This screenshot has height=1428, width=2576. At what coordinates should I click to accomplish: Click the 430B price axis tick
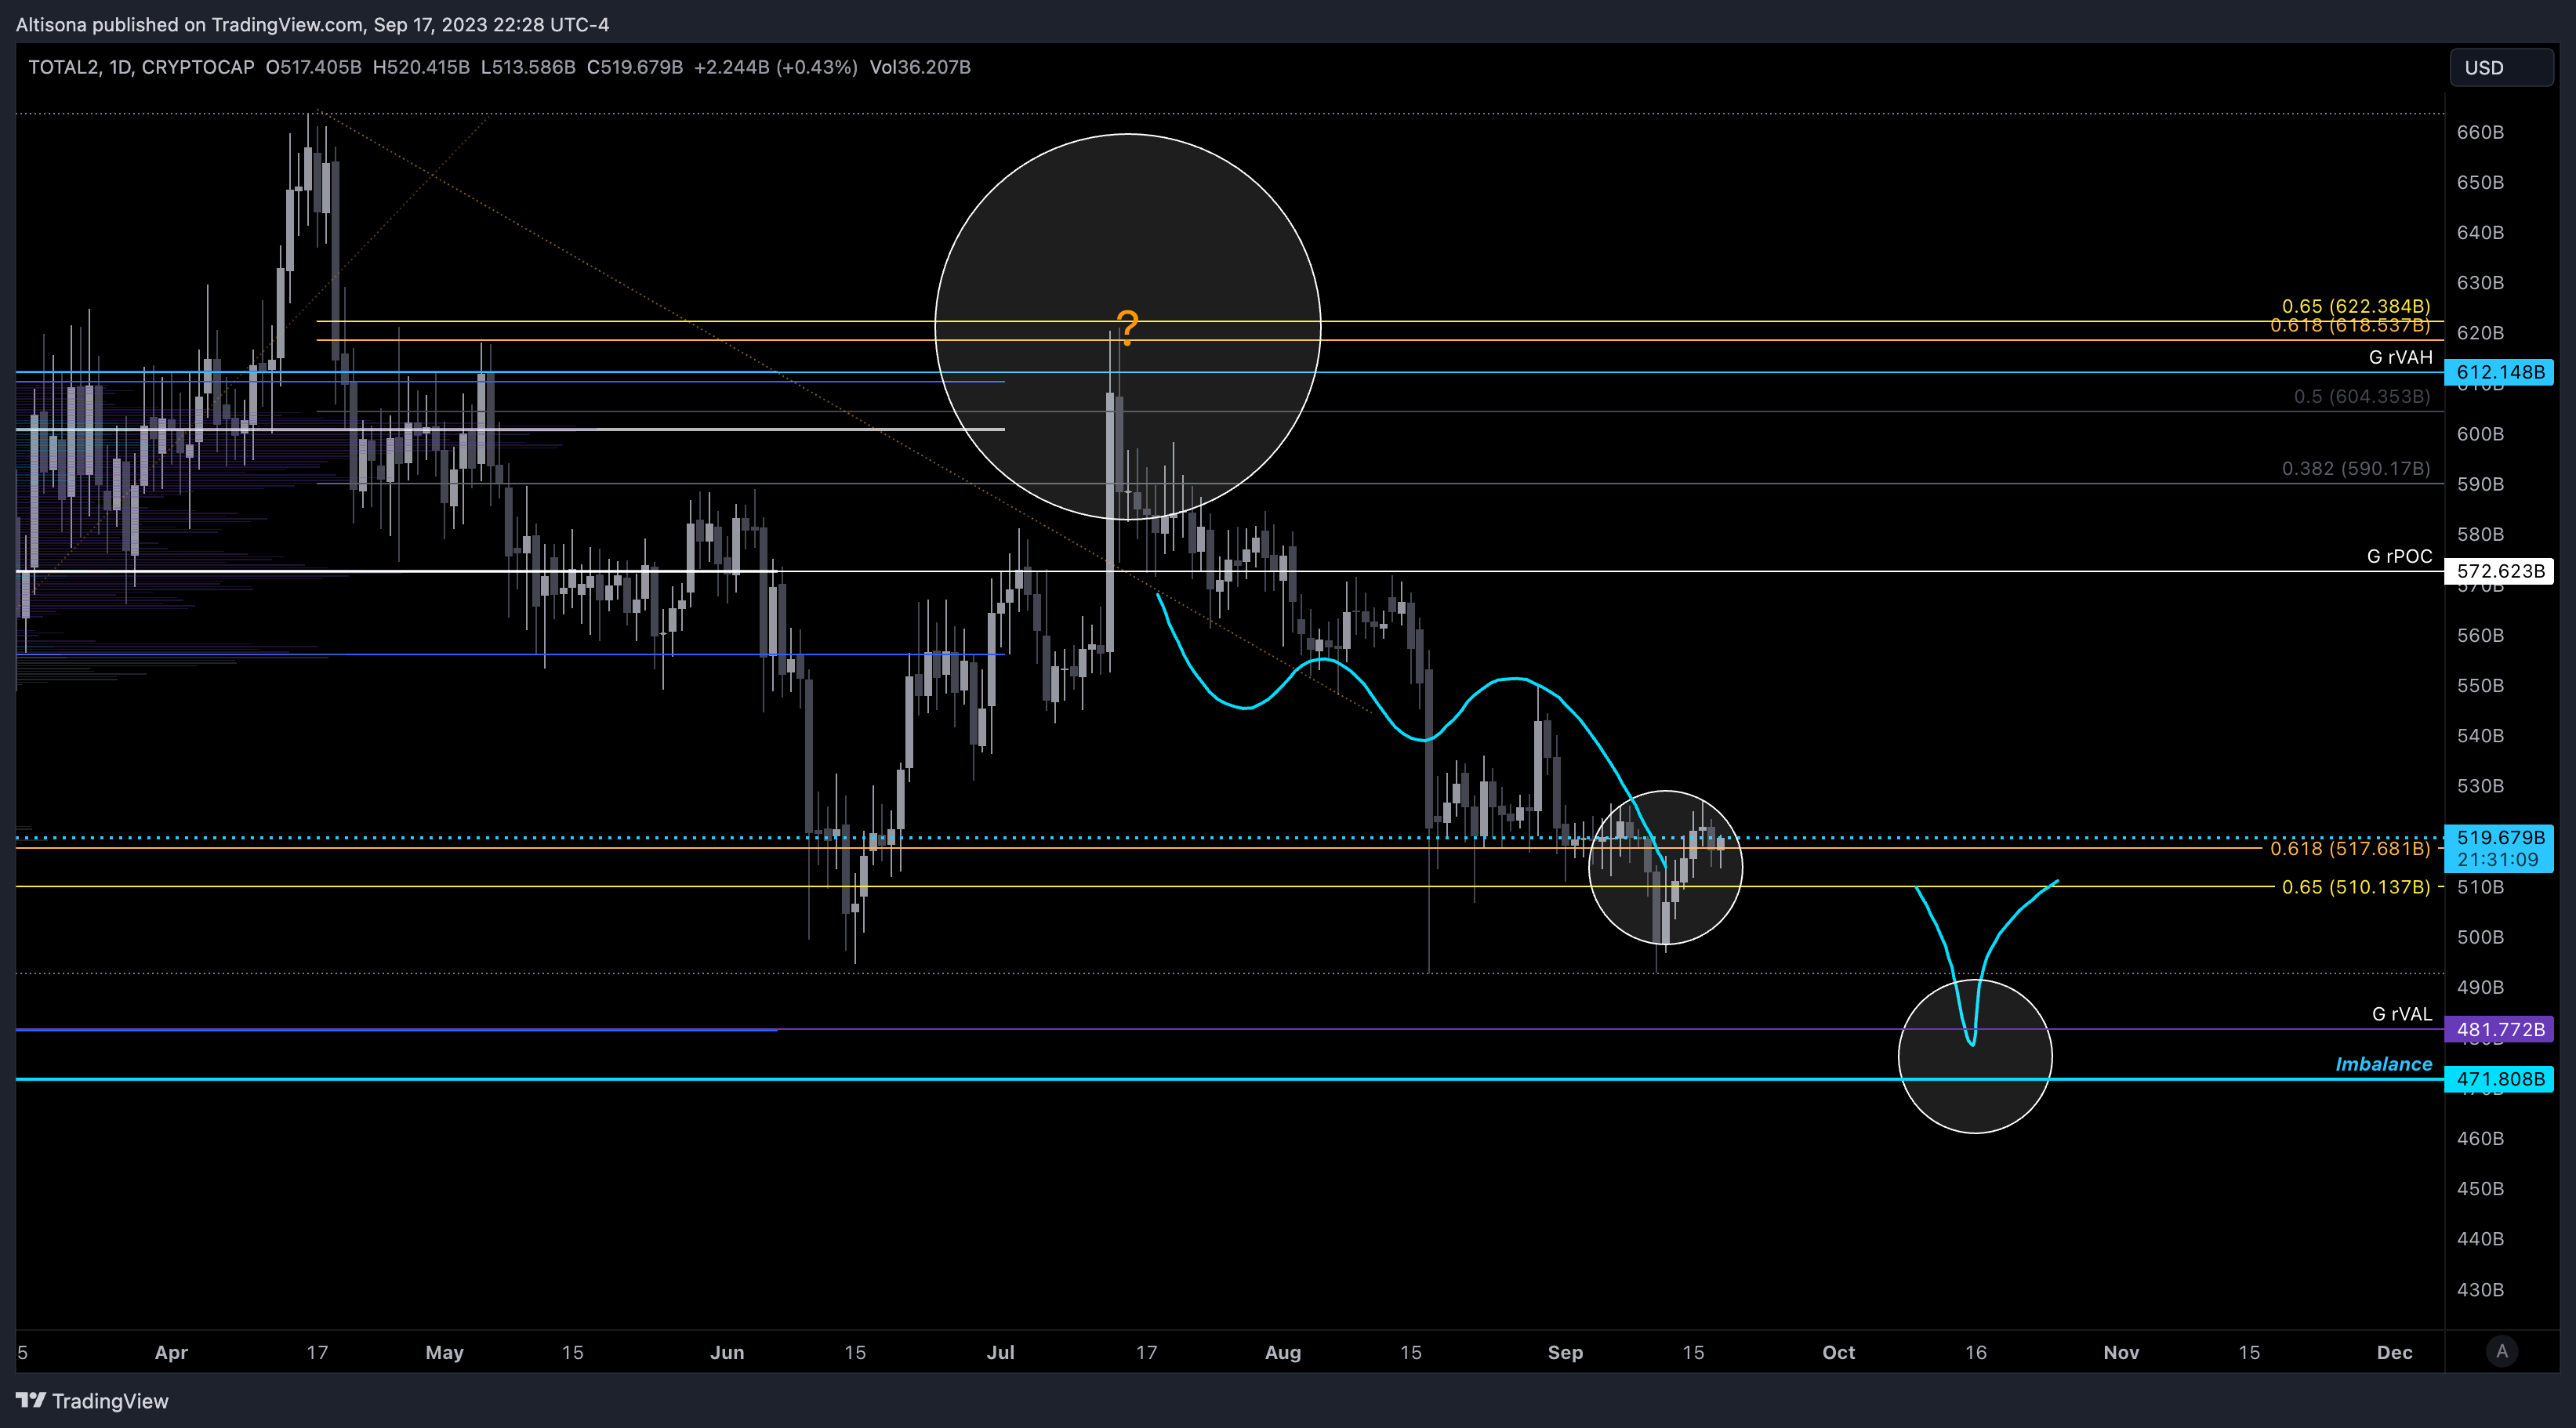[x=2480, y=1289]
